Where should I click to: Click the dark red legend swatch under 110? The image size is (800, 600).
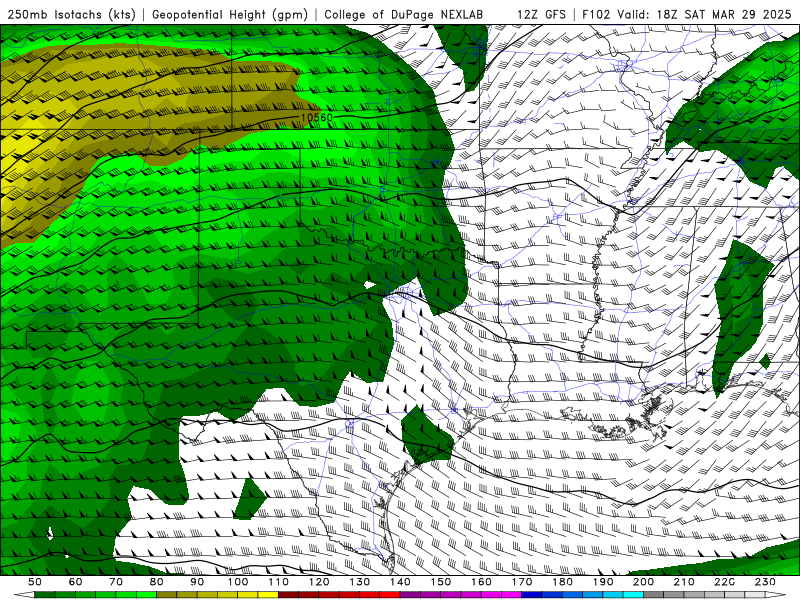pyautogui.click(x=288, y=595)
